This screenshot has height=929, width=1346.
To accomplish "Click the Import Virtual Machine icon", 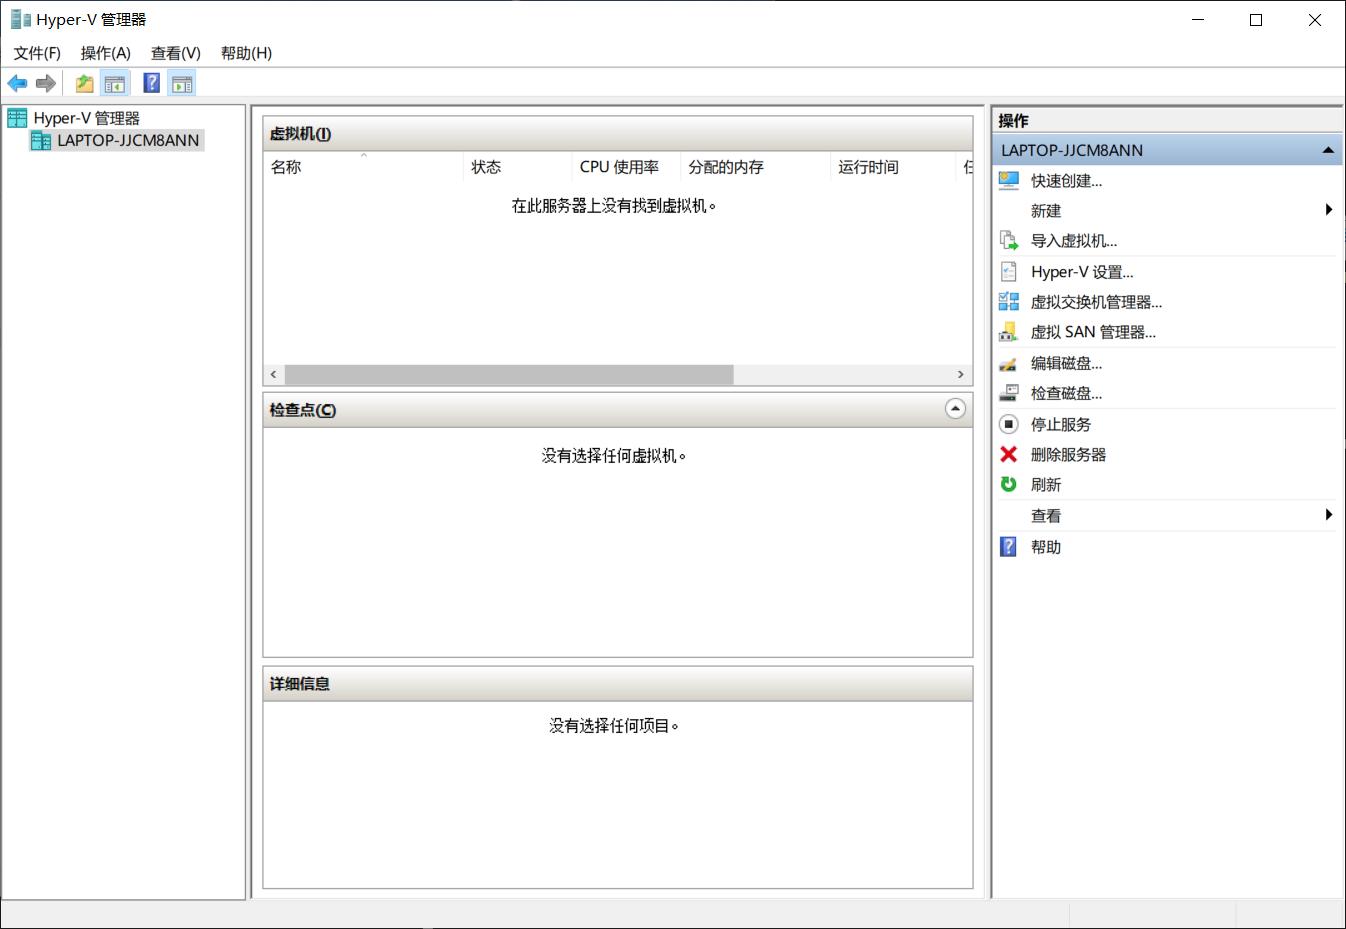I will point(1009,241).
